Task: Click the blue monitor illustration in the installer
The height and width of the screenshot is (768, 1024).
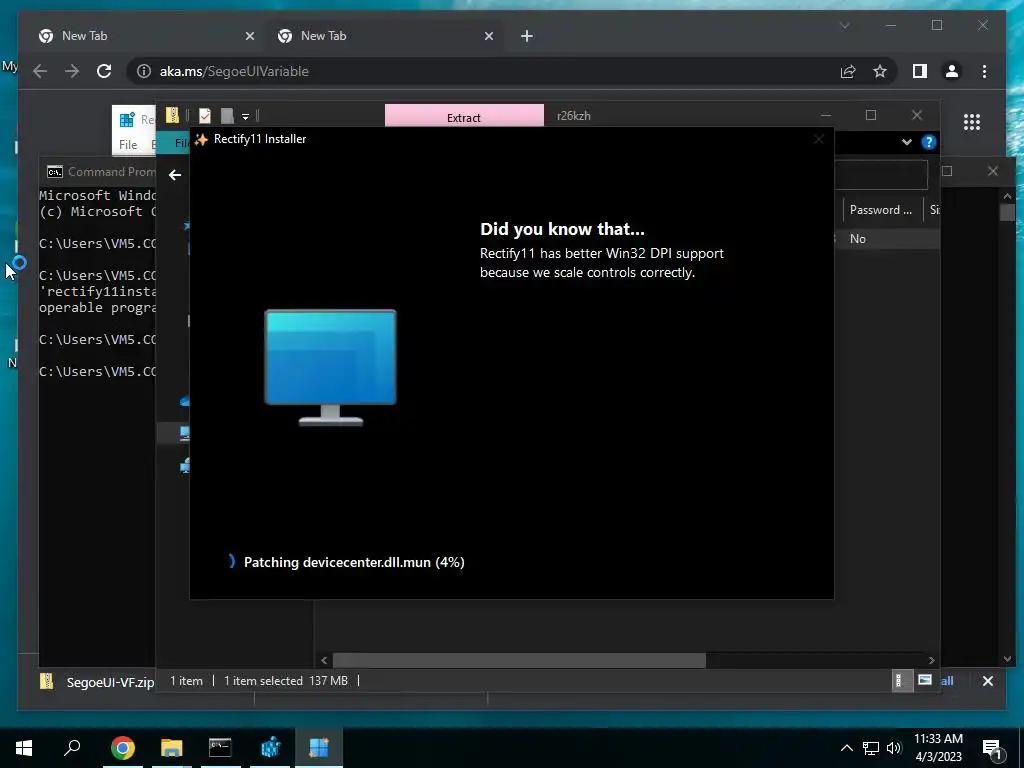Action: point(330,368)
